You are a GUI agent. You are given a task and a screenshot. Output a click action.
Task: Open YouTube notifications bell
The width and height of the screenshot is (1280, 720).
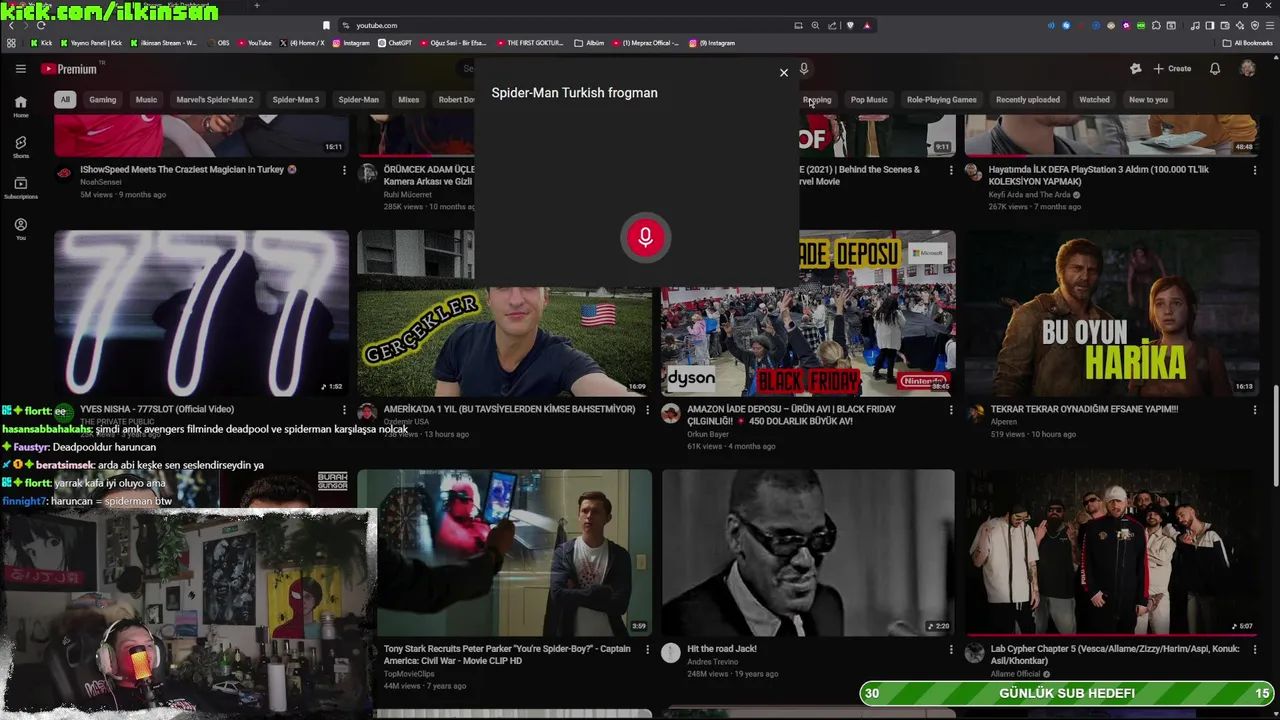click(x=1215, y=69)
